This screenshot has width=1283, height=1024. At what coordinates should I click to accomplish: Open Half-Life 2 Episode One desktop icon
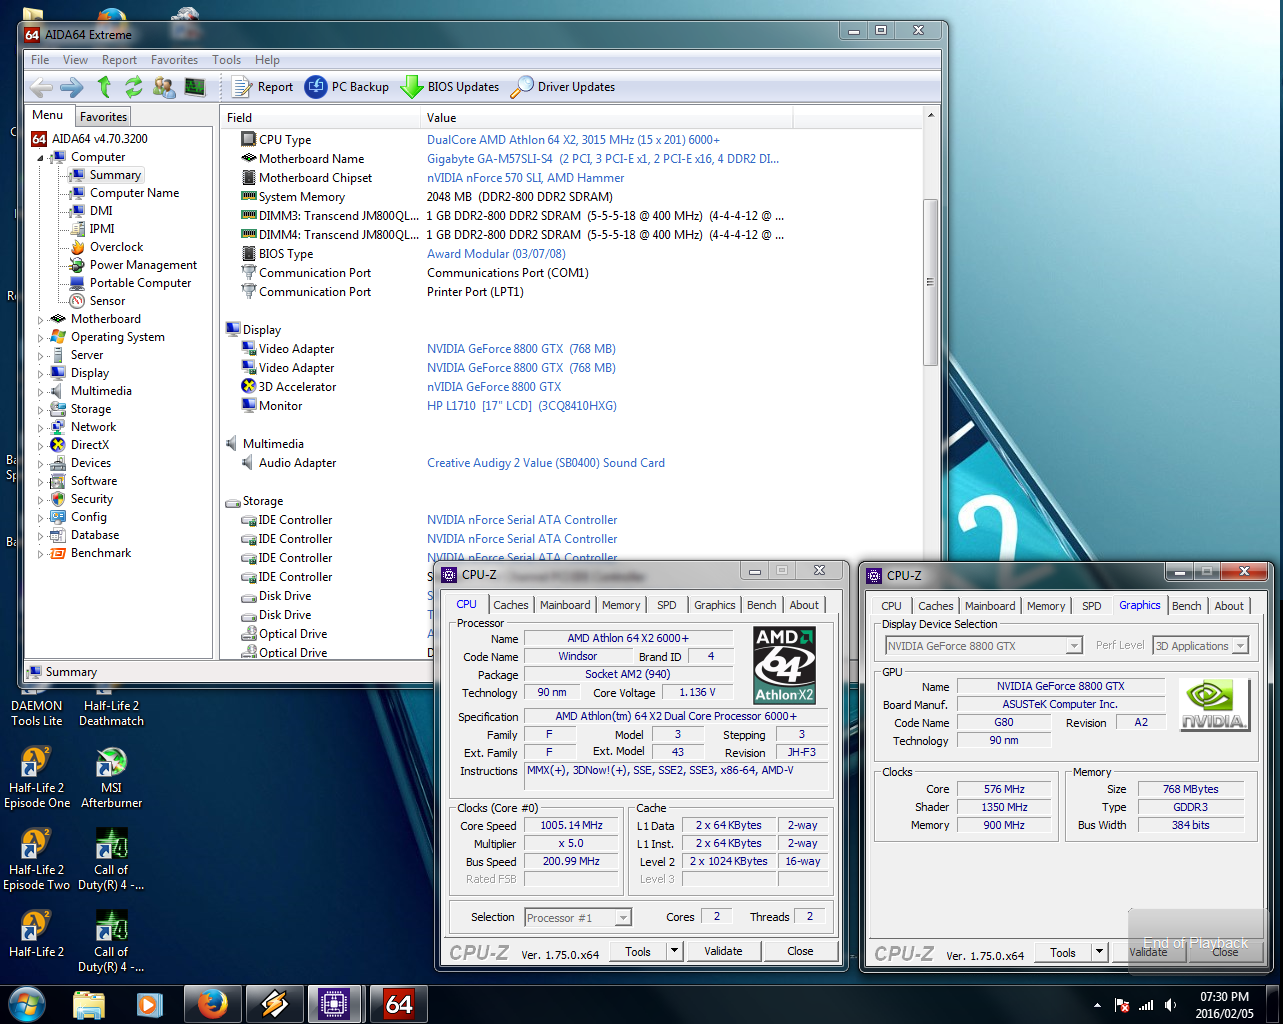(36, 778)
